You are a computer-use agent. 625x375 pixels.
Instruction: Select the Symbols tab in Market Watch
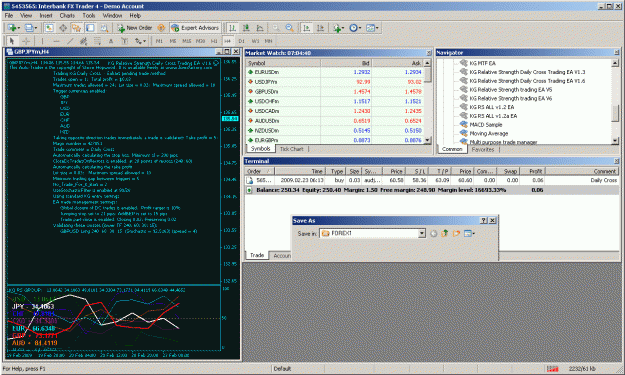[x=260, y=149]
